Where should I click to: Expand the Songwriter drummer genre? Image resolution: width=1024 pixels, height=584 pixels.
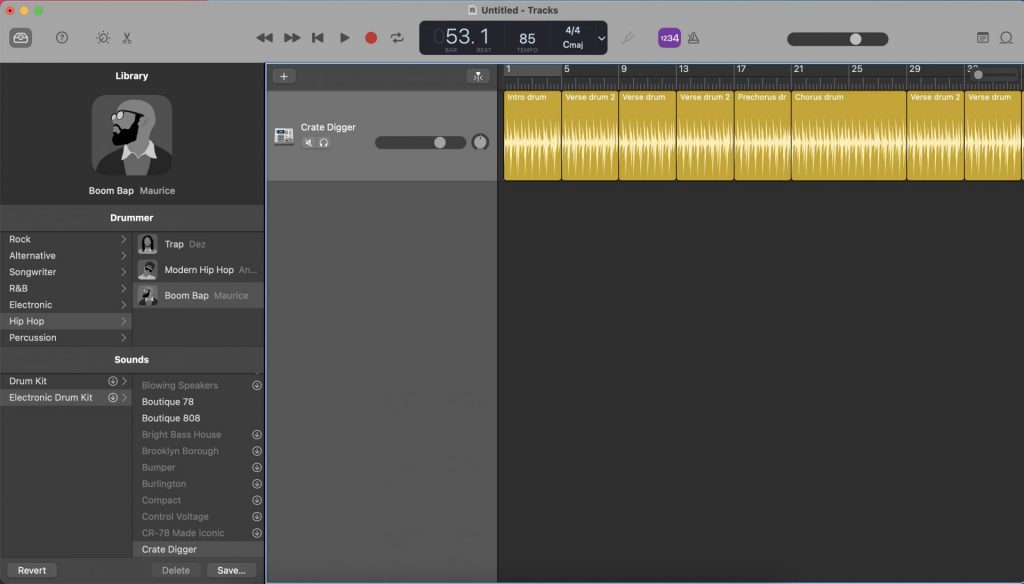pyautogui.click(x=66, y=272)
